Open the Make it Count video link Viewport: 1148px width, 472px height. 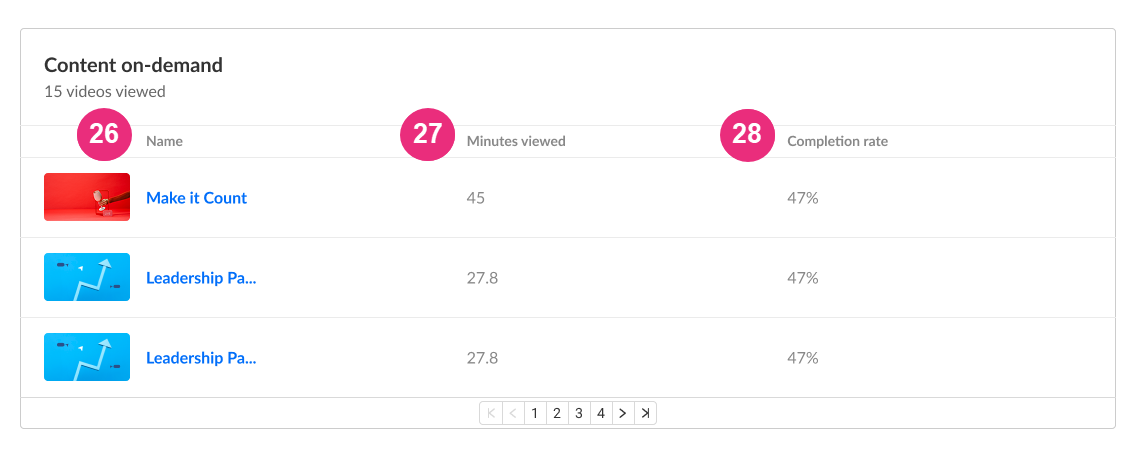pyautogui.click(x=196, y=198)
